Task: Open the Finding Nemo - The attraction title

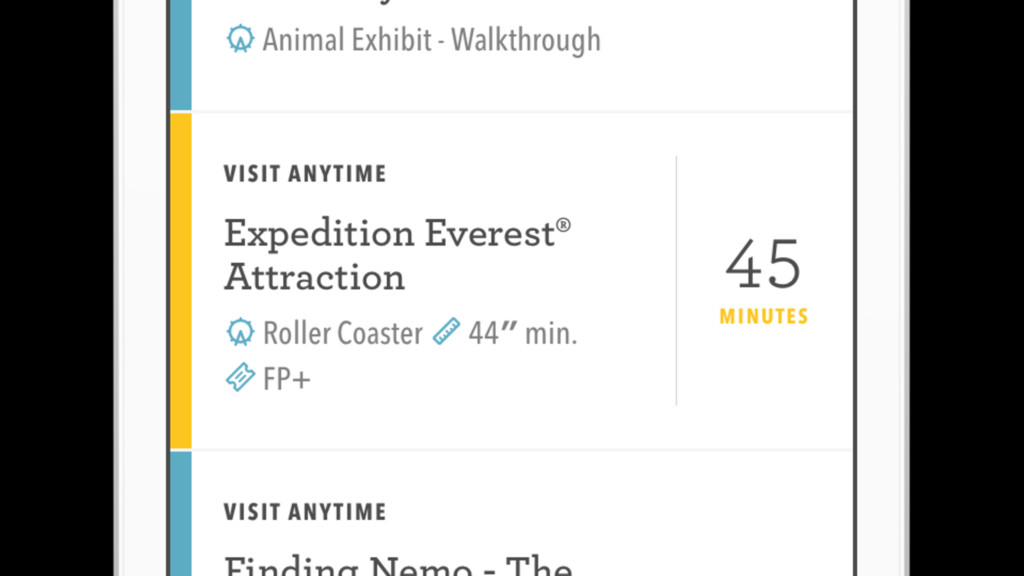Action: click(398, 565)
